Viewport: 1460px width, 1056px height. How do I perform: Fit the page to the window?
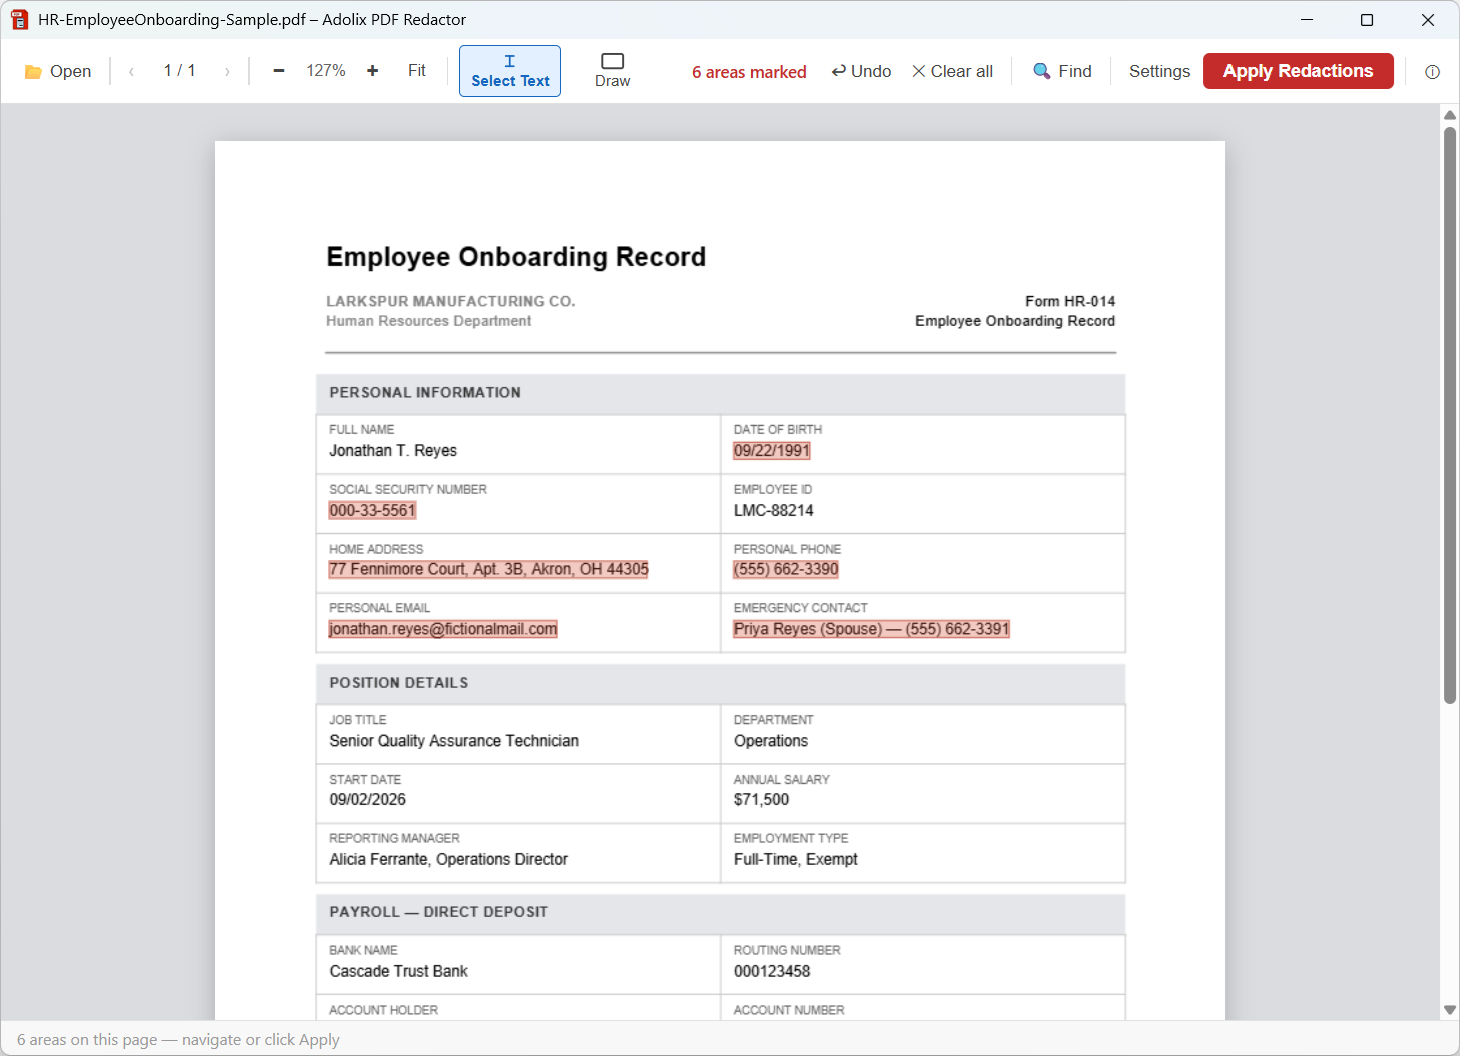coord(416,71)
